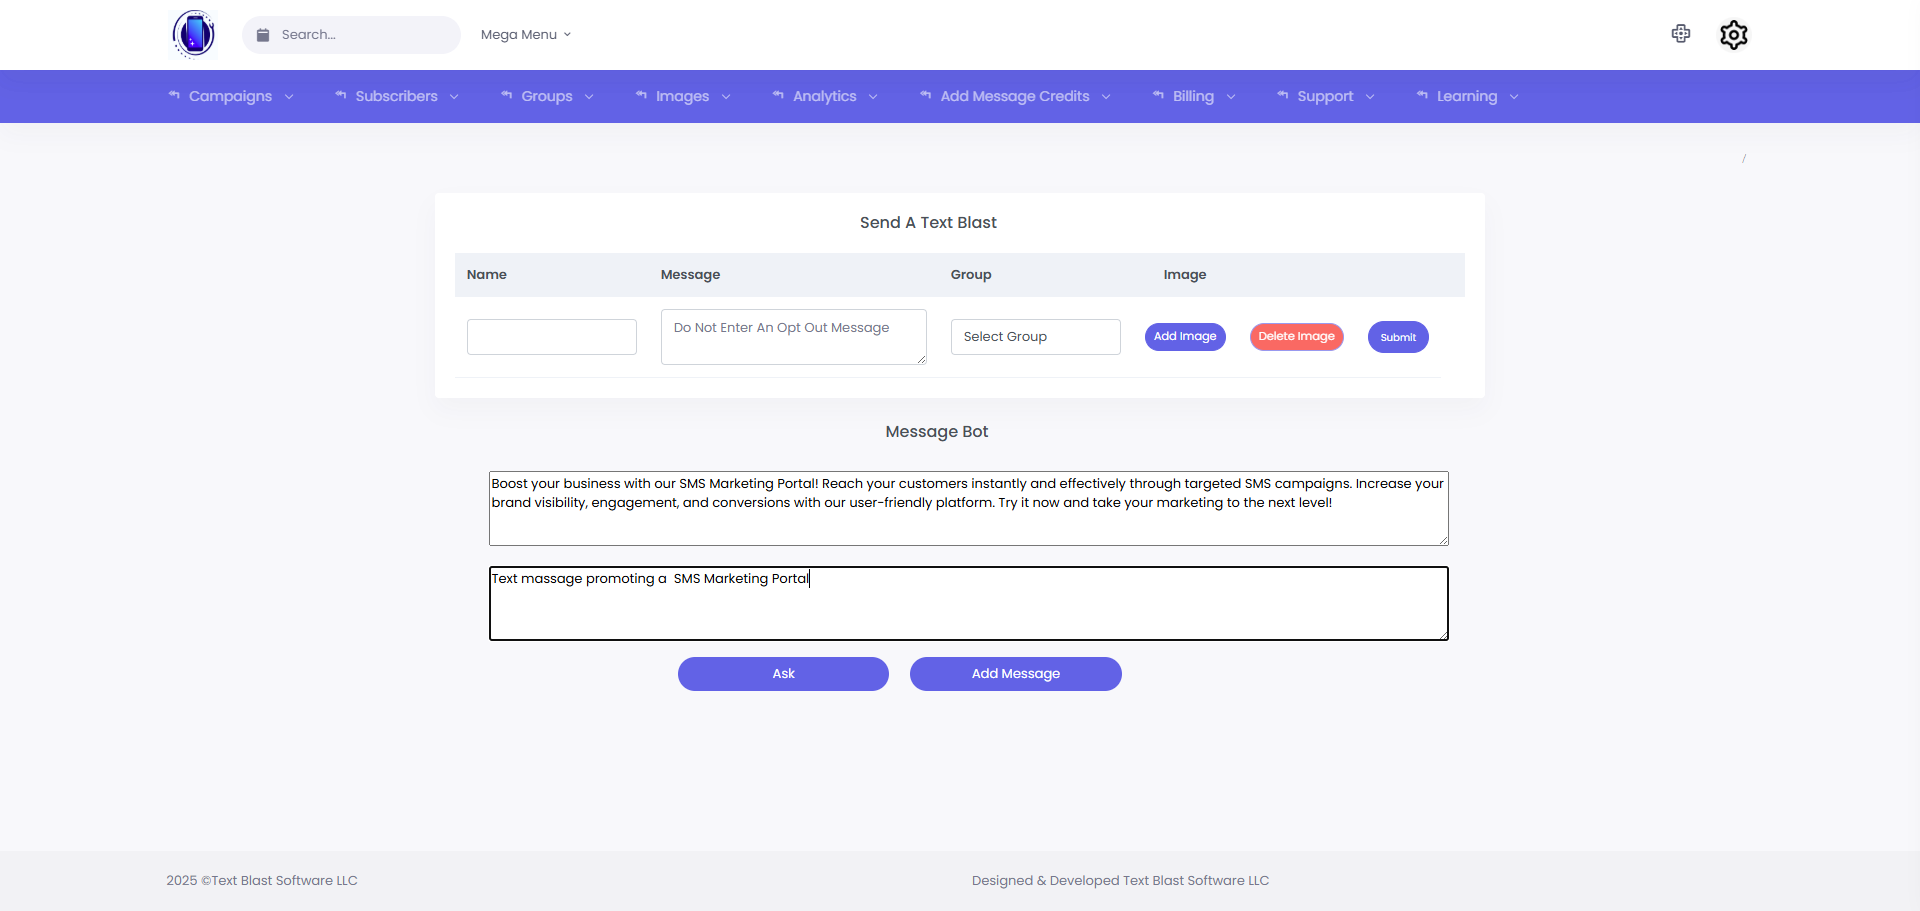Open the Add Message Credits menu
The width and height of the screenshot is (1920, 911).
click(x=1015, y=96)
